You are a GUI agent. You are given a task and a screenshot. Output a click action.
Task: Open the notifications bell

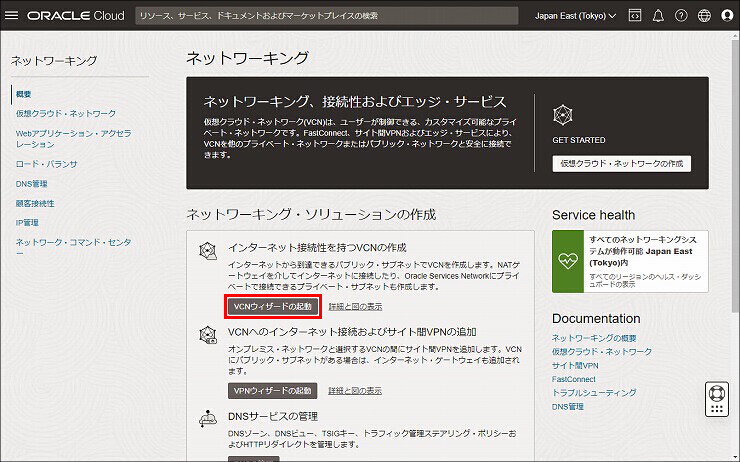pyautogui.click(x=658, y=16)
